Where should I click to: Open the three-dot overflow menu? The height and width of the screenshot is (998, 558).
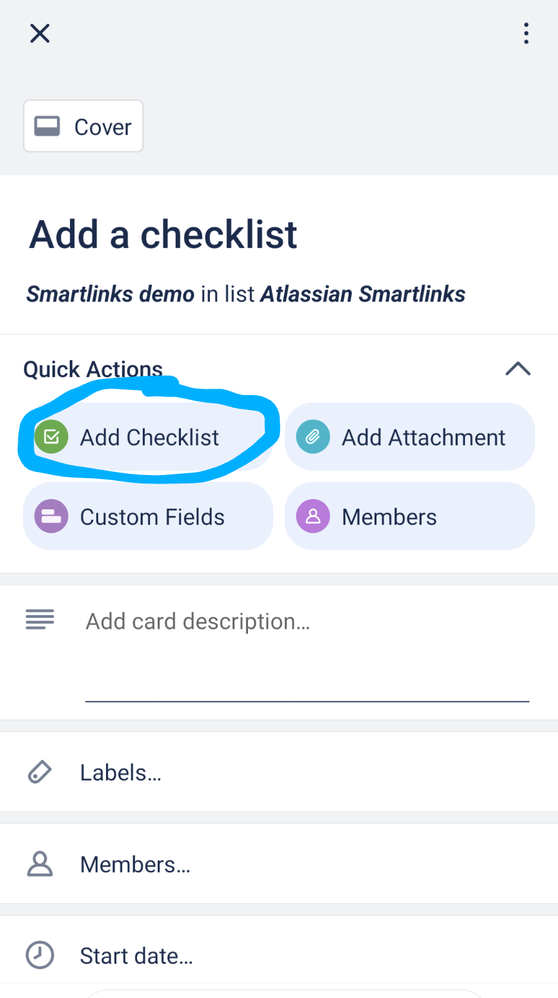tap(526, 33)
